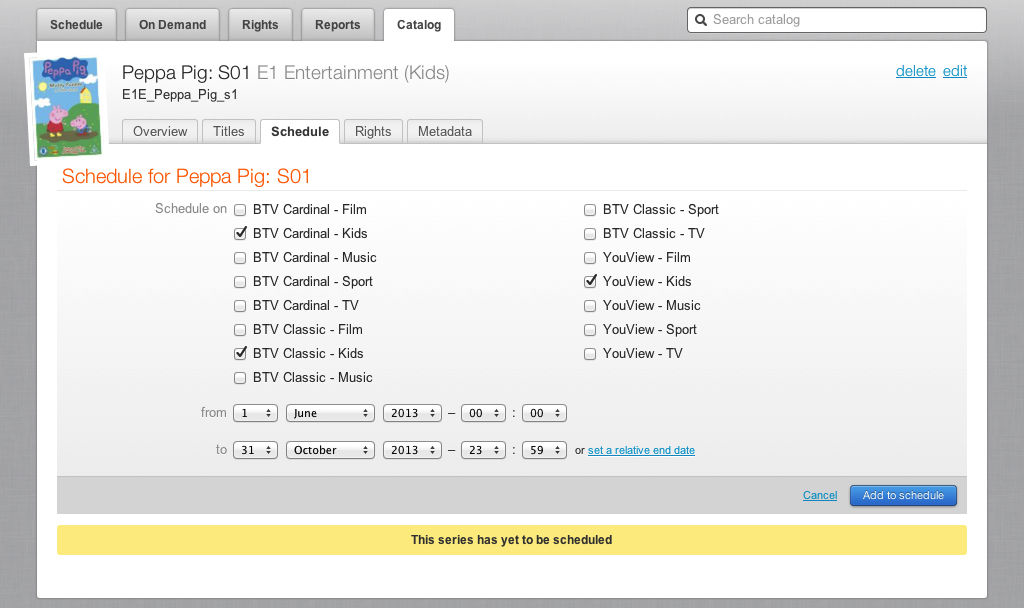Uncheck YouView - Kids

tap(590, 281)
